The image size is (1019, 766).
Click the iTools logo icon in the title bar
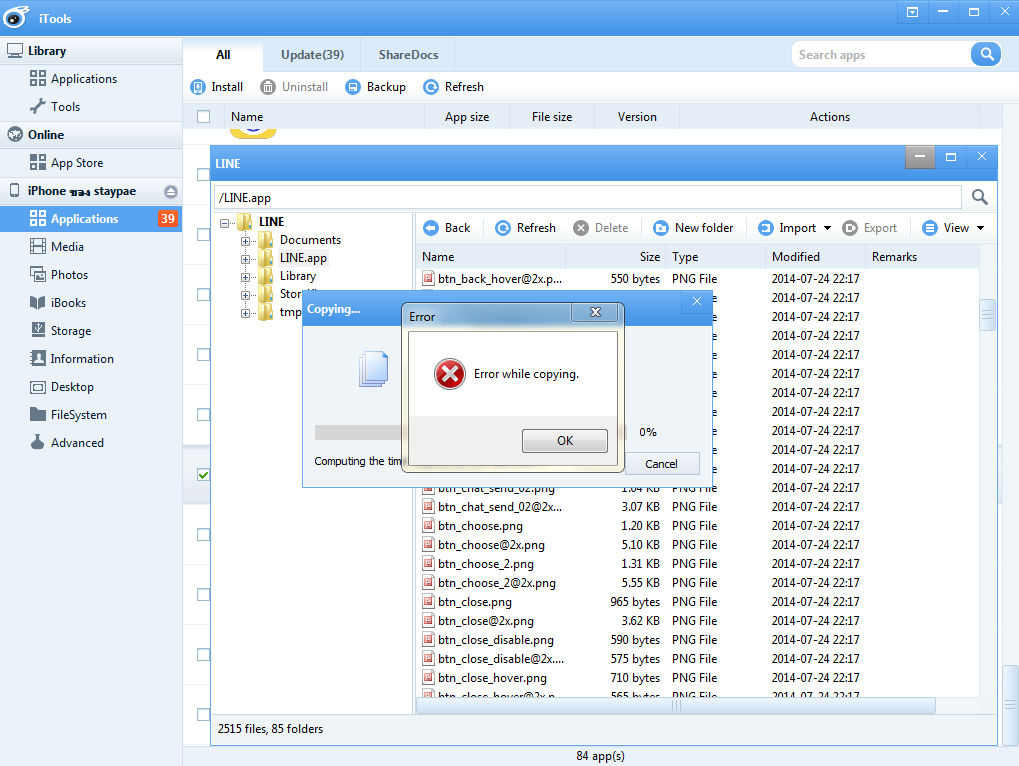(16, 18)
